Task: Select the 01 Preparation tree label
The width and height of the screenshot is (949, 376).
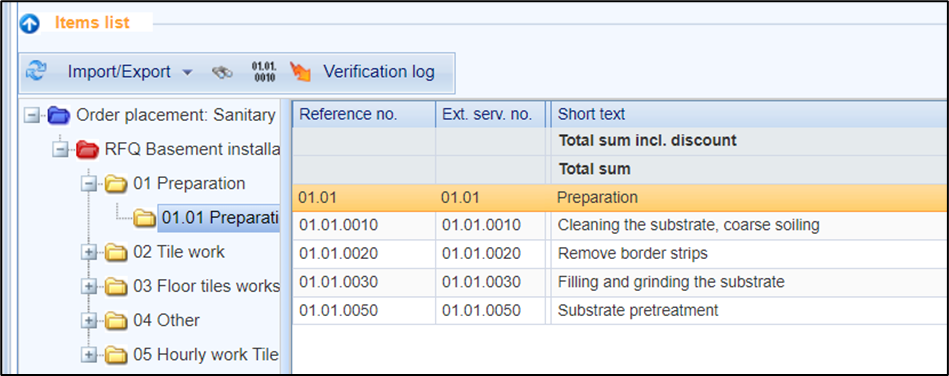Action: [189, 183]
